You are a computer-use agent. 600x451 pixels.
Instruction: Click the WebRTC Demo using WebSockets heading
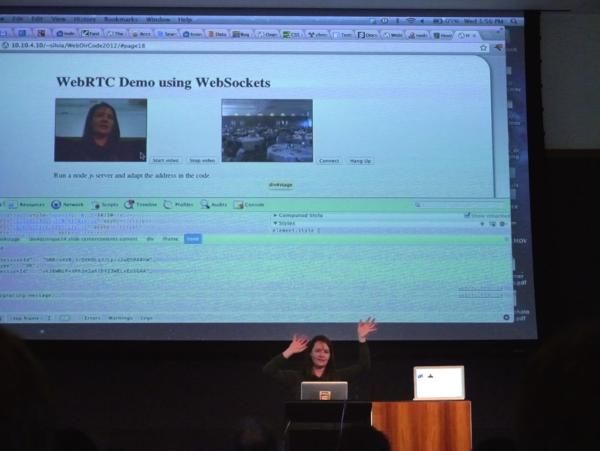163,82
